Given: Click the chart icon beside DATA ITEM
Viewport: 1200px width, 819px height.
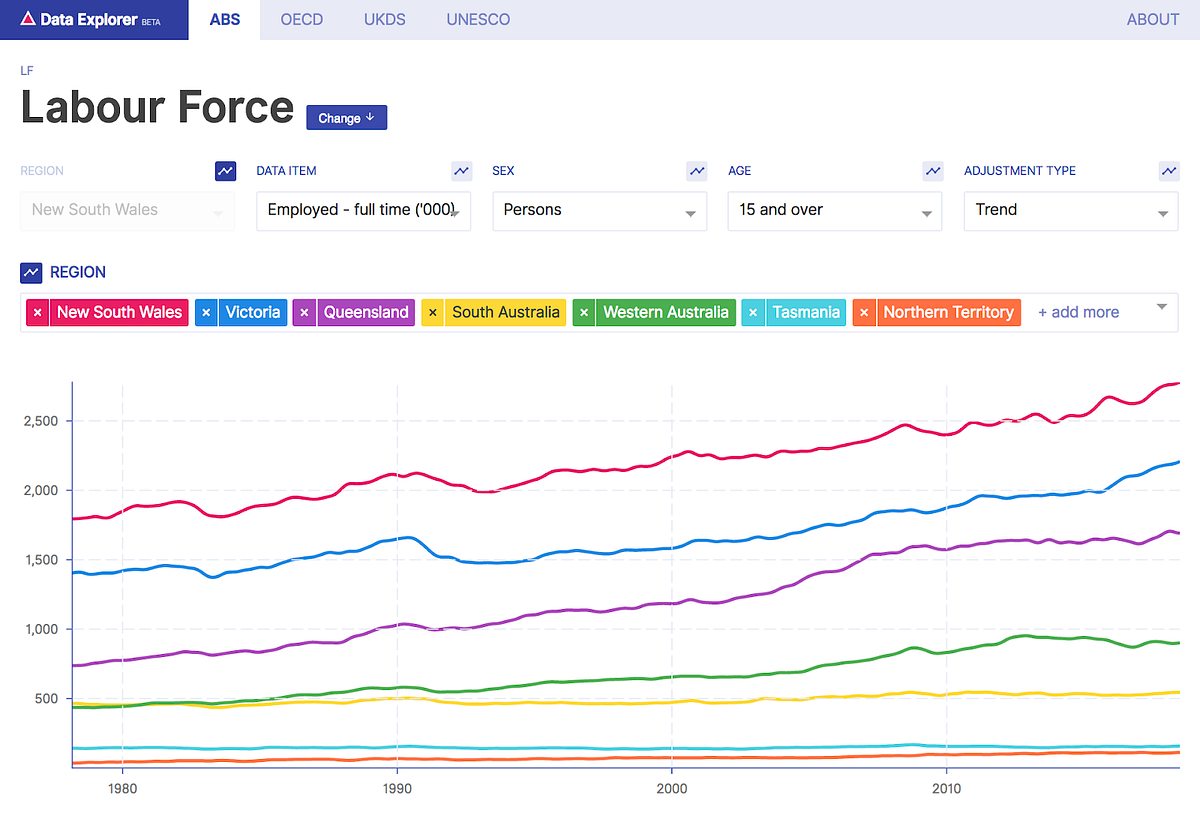Looking at the screenshot, I should (461, 170).
